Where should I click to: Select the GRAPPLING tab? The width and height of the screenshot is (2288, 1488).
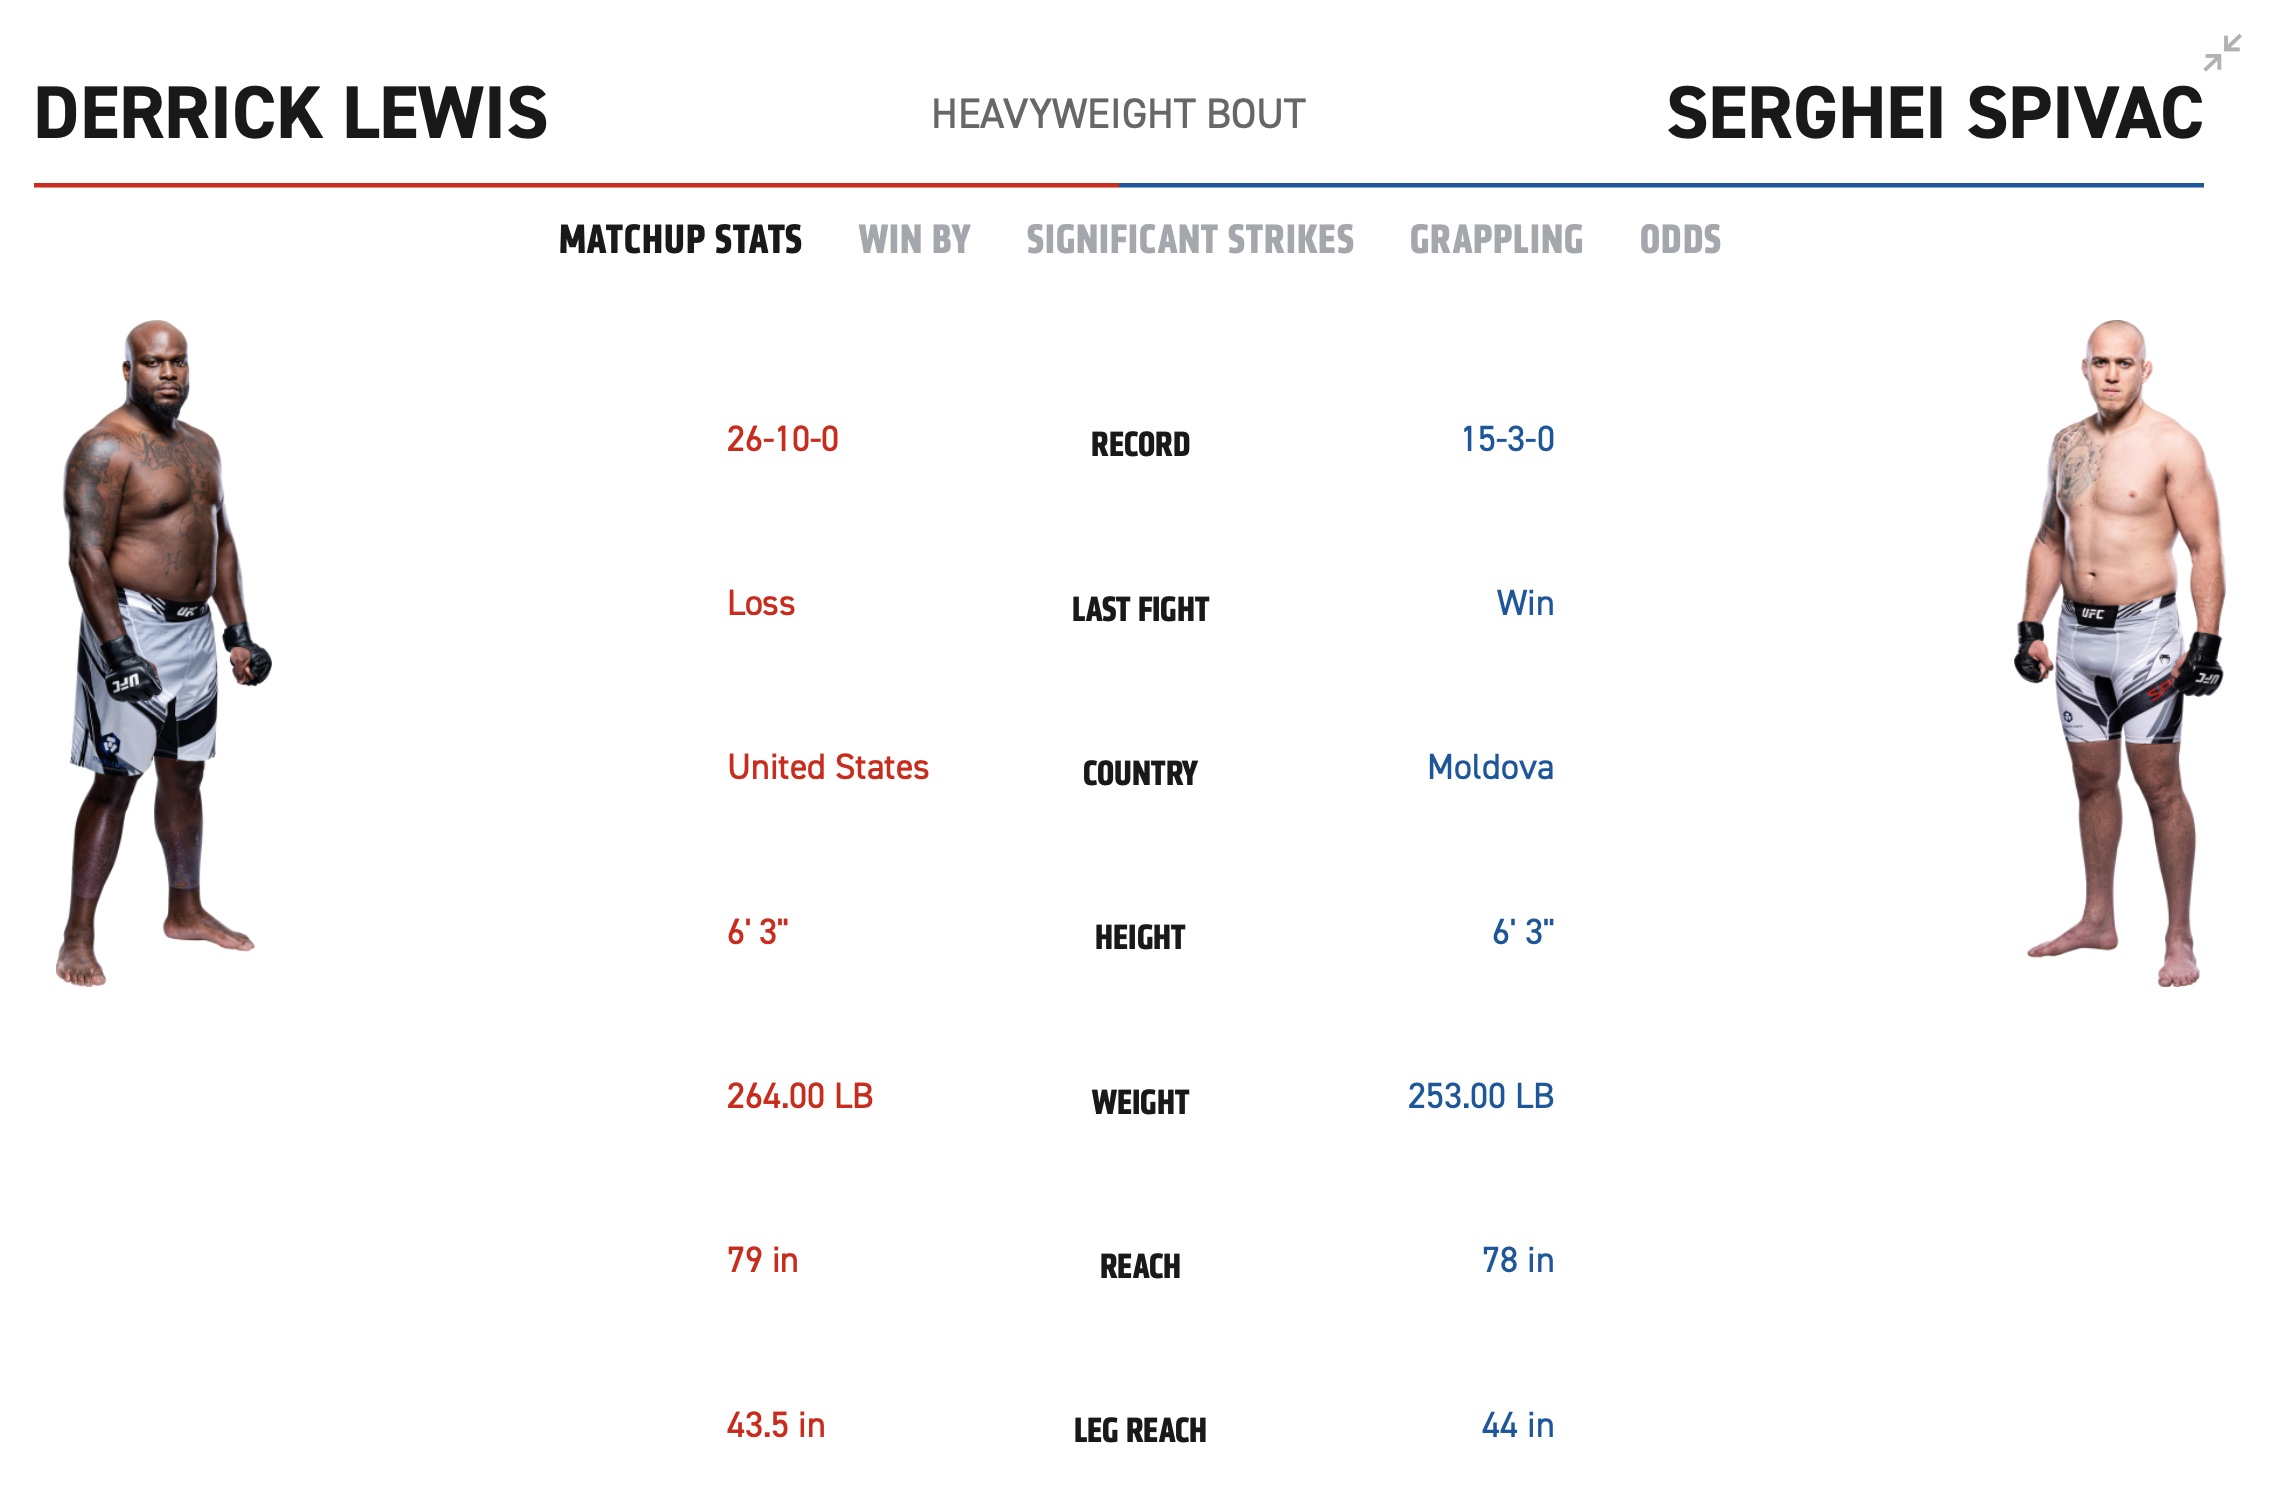(x=1495, y=239)
